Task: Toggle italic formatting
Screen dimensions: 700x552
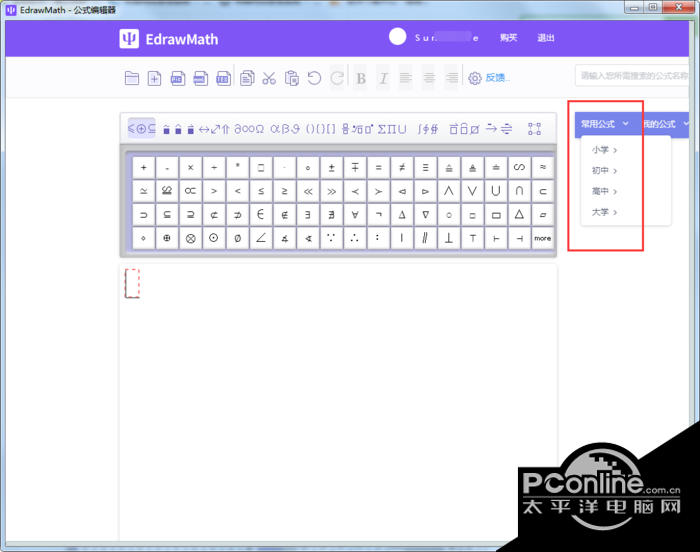Action: click(383, 79)
